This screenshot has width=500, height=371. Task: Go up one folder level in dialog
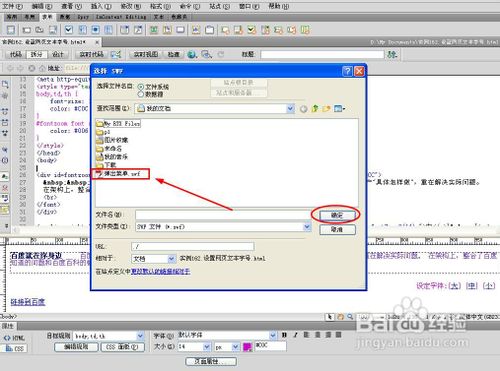[315, 109]
